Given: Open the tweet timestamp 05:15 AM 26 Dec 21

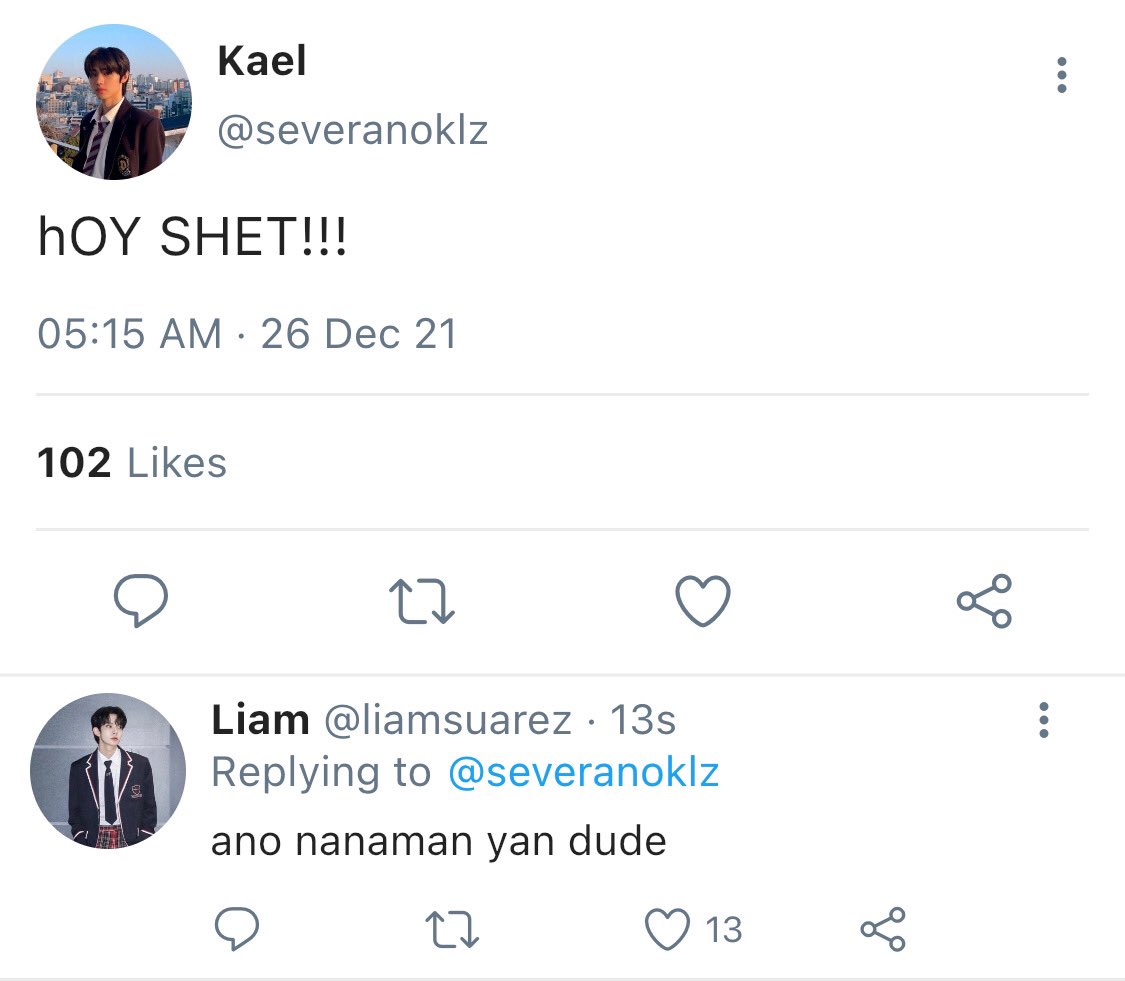Looking at the screenshot, I should 248,334.
